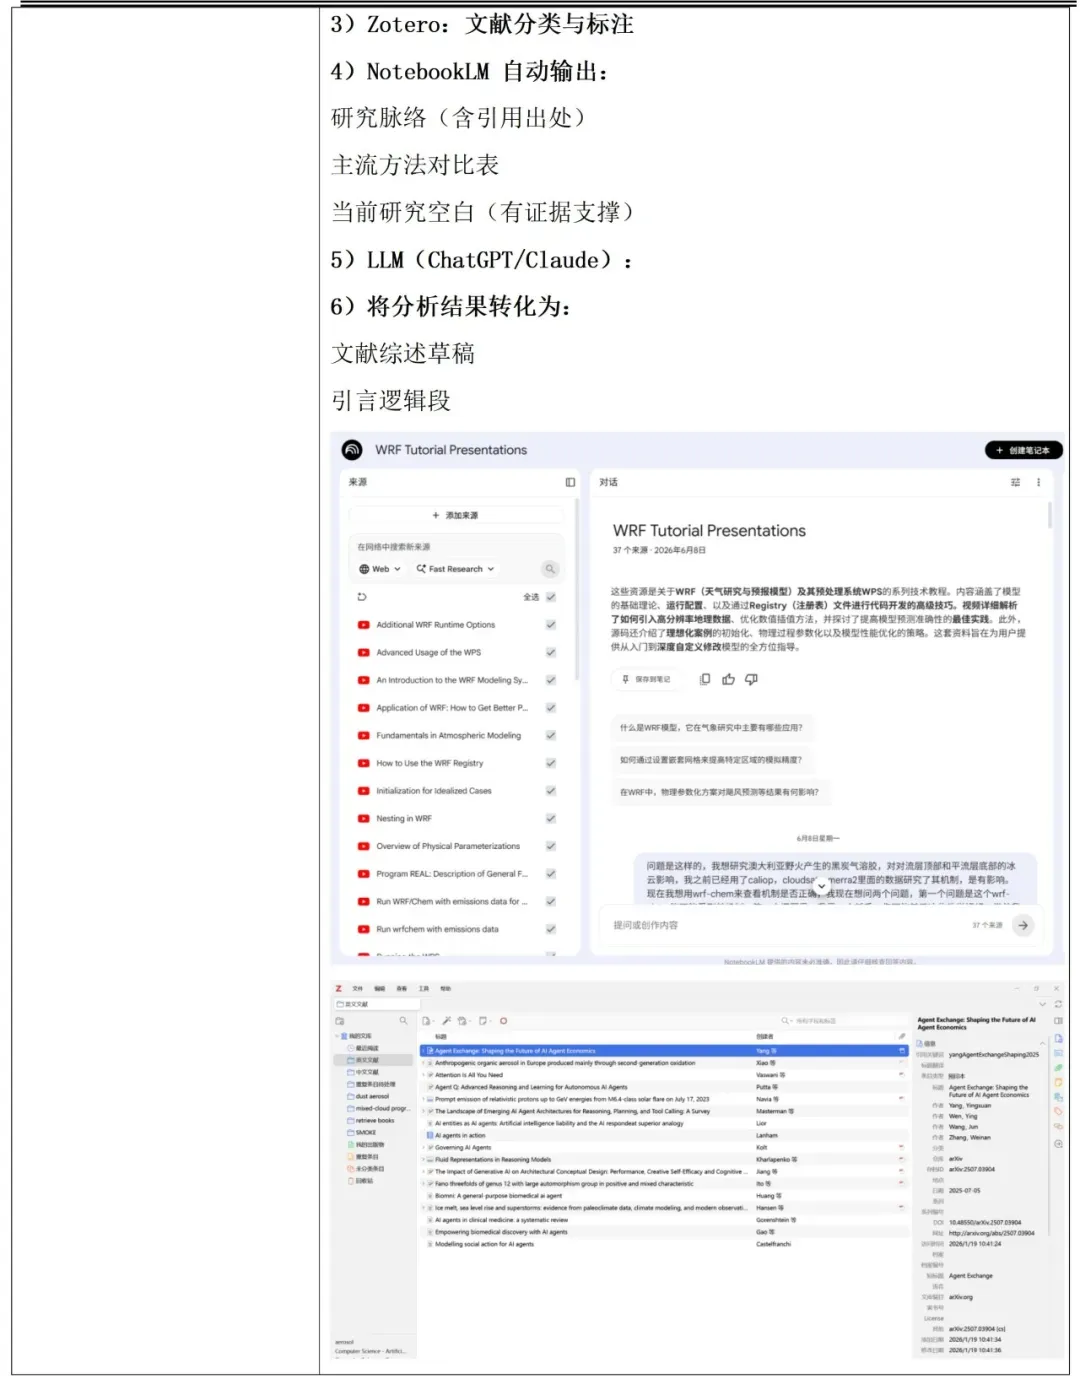This screenshot has width=1080, height=1379.
Task: Copy the summary with the copy icon
Action: click(705, 679)
